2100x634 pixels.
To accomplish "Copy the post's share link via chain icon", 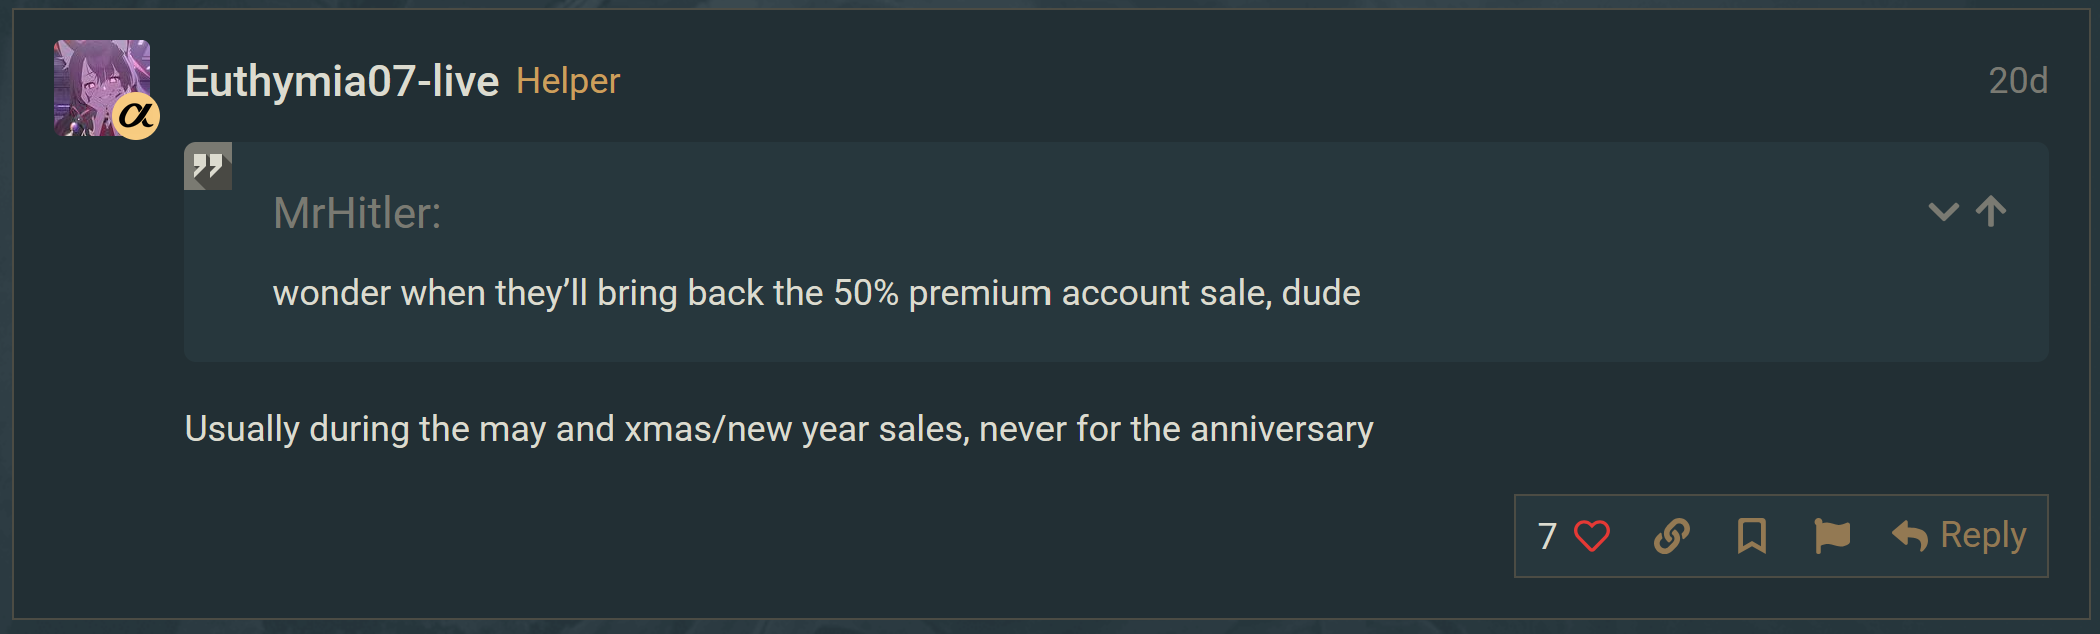I will (1671, 536).
